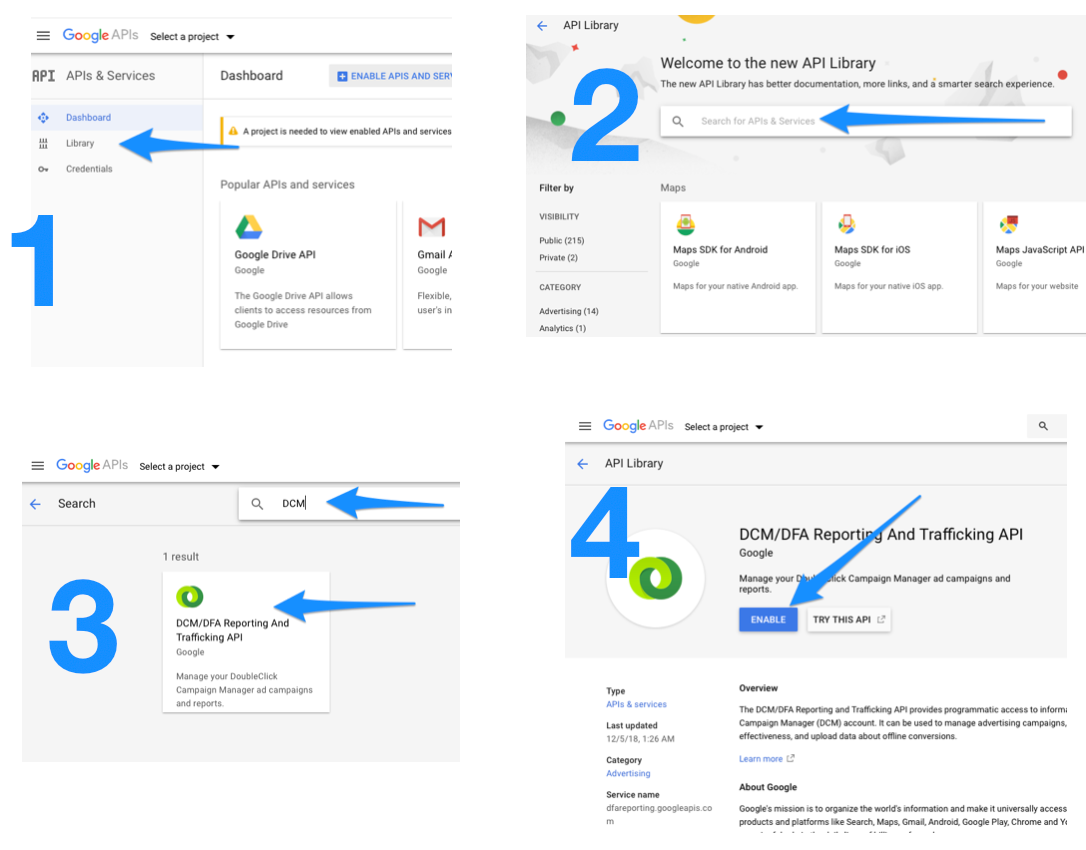Image resolution: width=1086 pixels, height=850 pixels.
Task: Click the Google Drive API card icon
Action: (249, 227)
